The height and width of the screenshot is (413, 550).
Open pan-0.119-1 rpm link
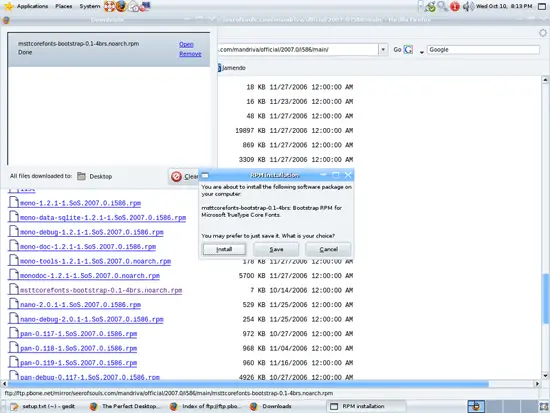78,363
